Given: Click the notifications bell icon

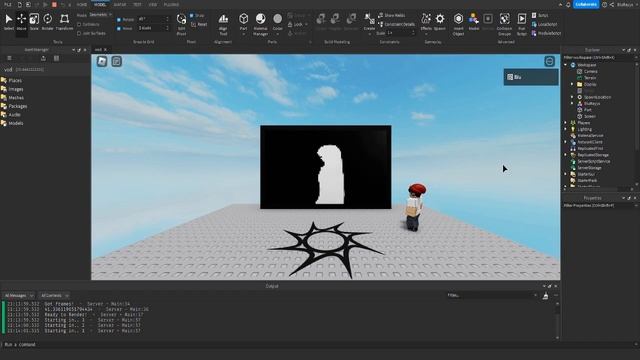Looking at the screenshot, I should (x=568, y=4).
